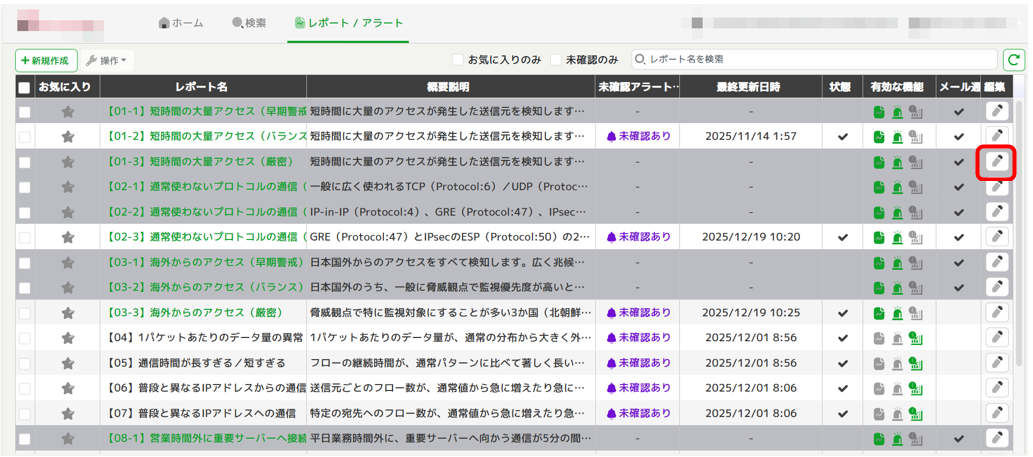Click the gray alert siren icon in 【05】 row

(897, 363)
